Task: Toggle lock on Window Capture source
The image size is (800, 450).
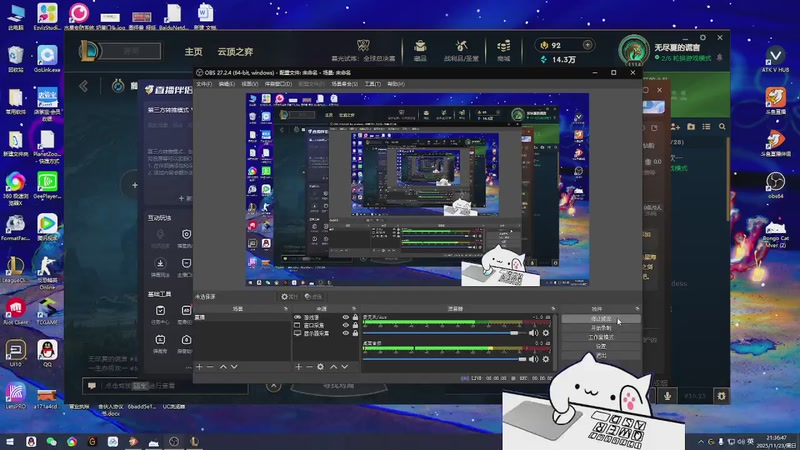Action: [355, 325]
